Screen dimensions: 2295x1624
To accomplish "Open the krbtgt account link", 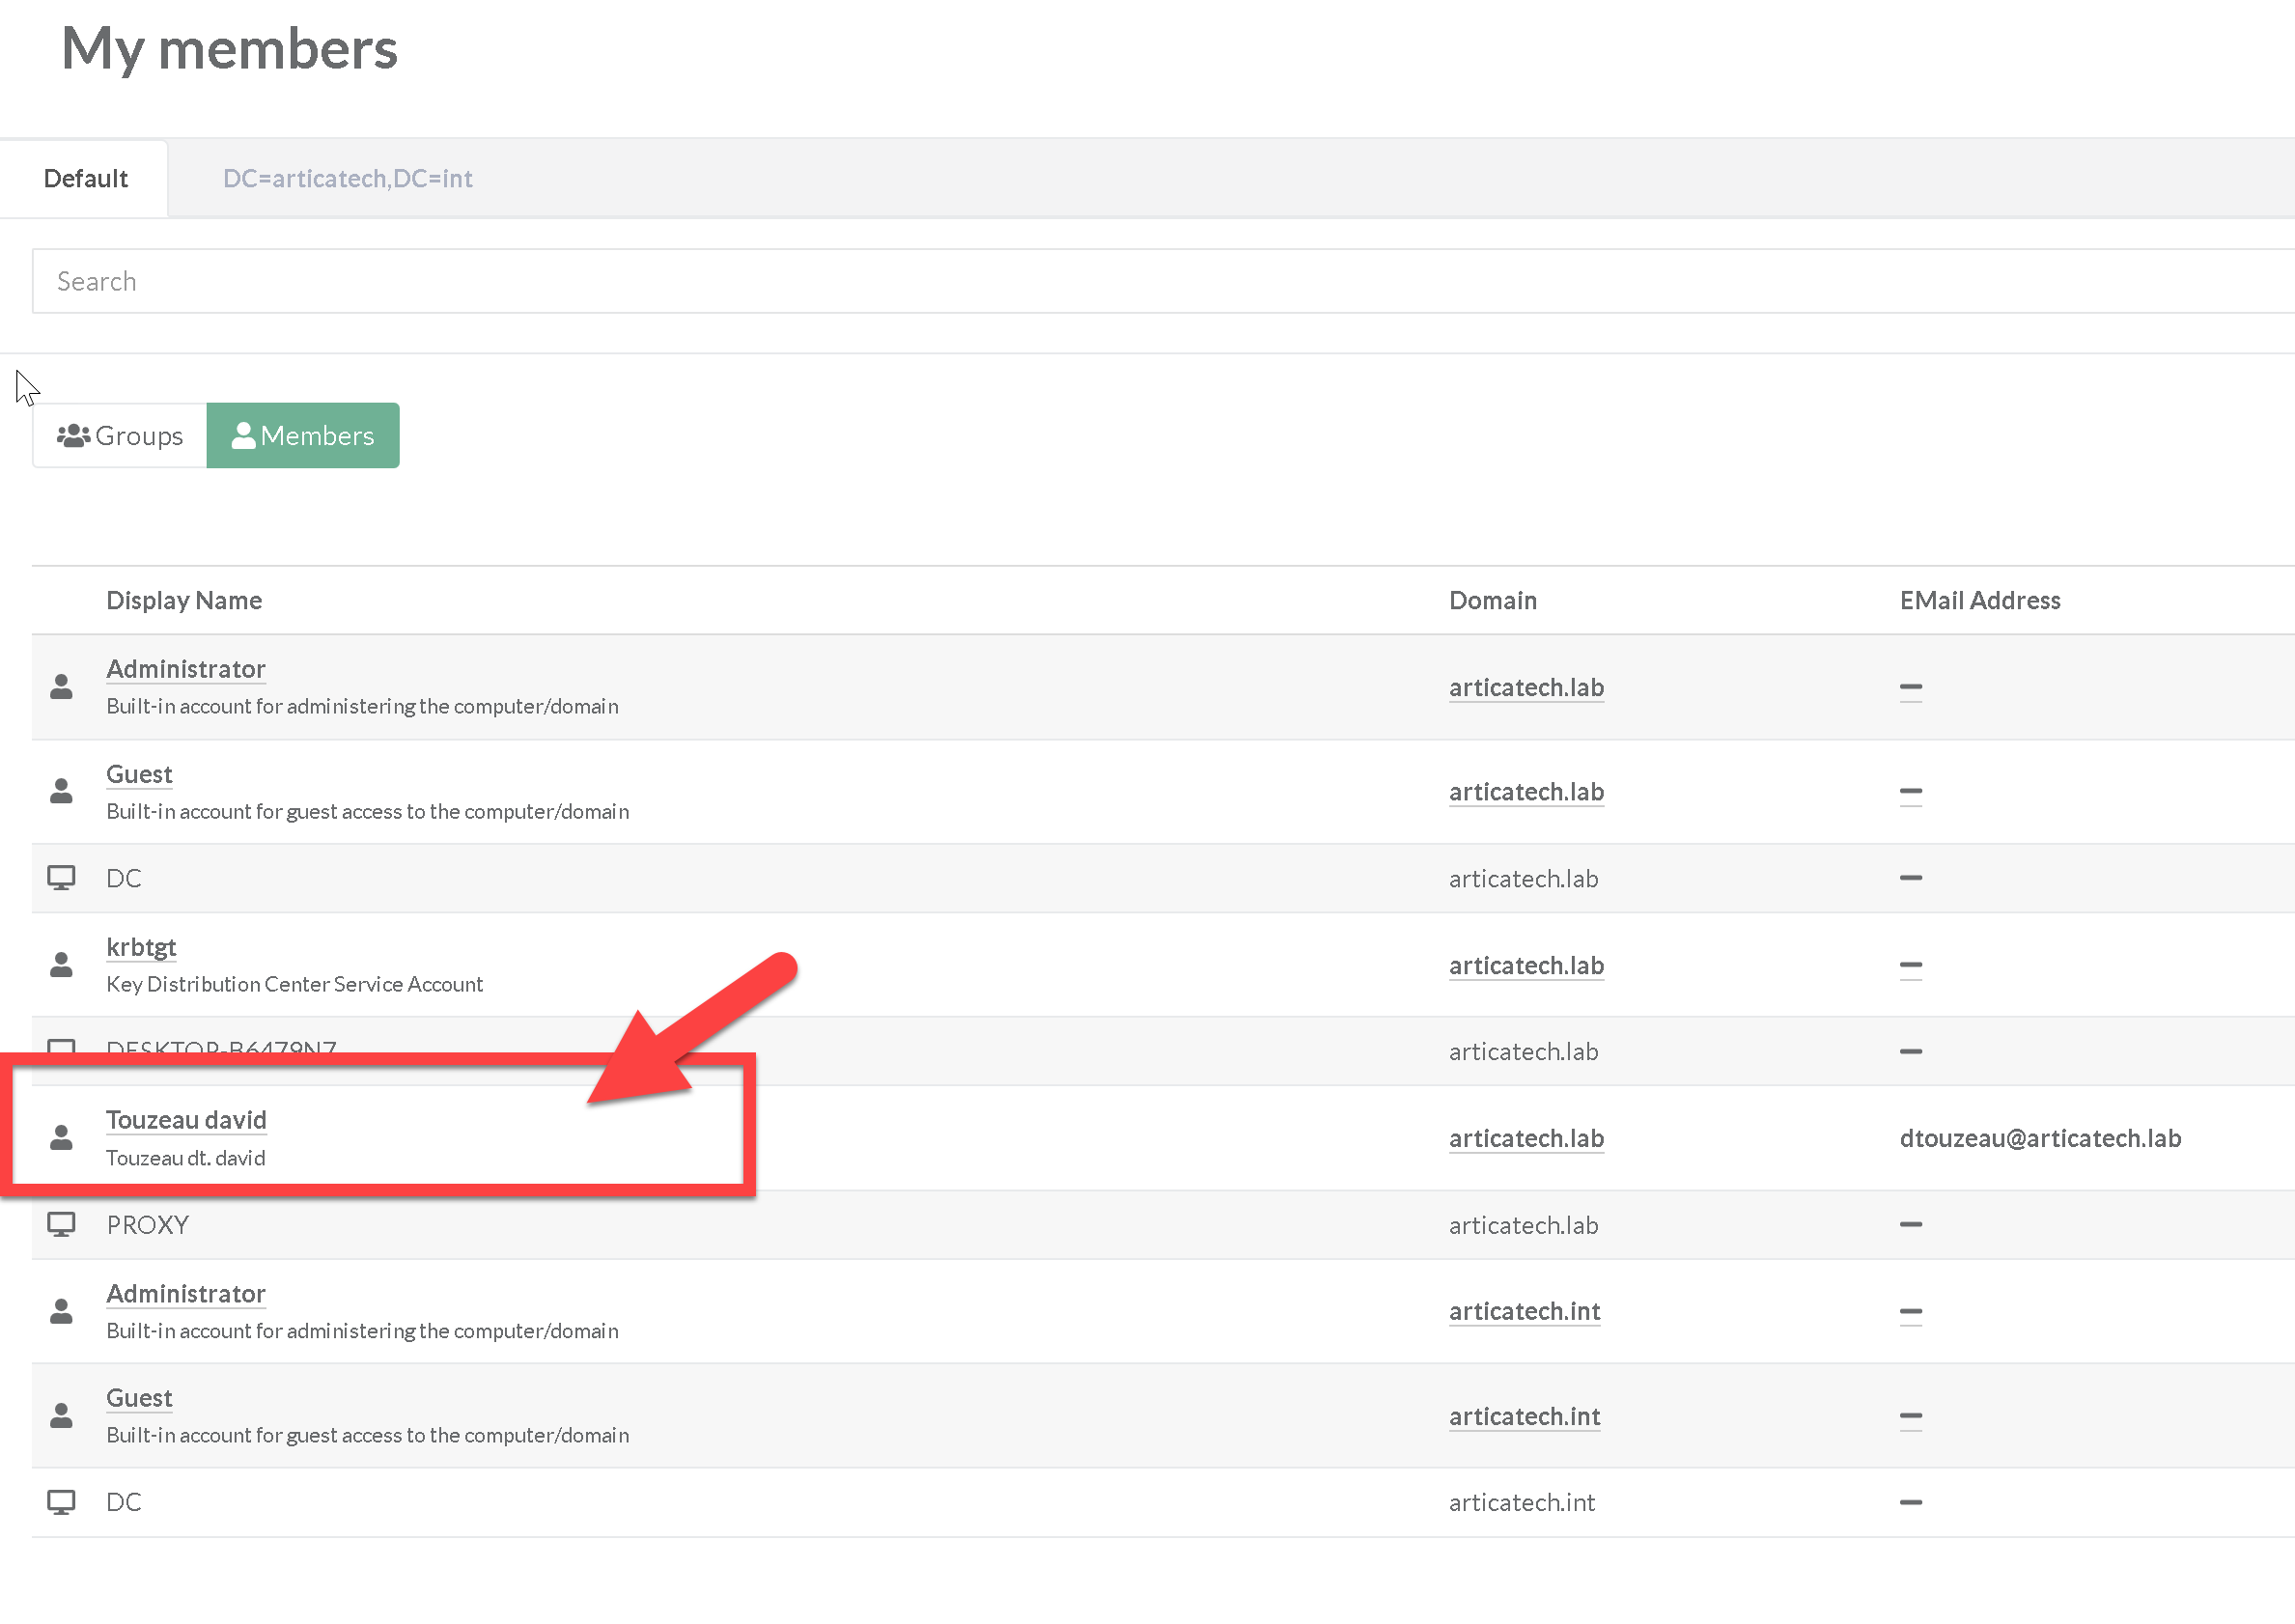I will coord(141,946).
